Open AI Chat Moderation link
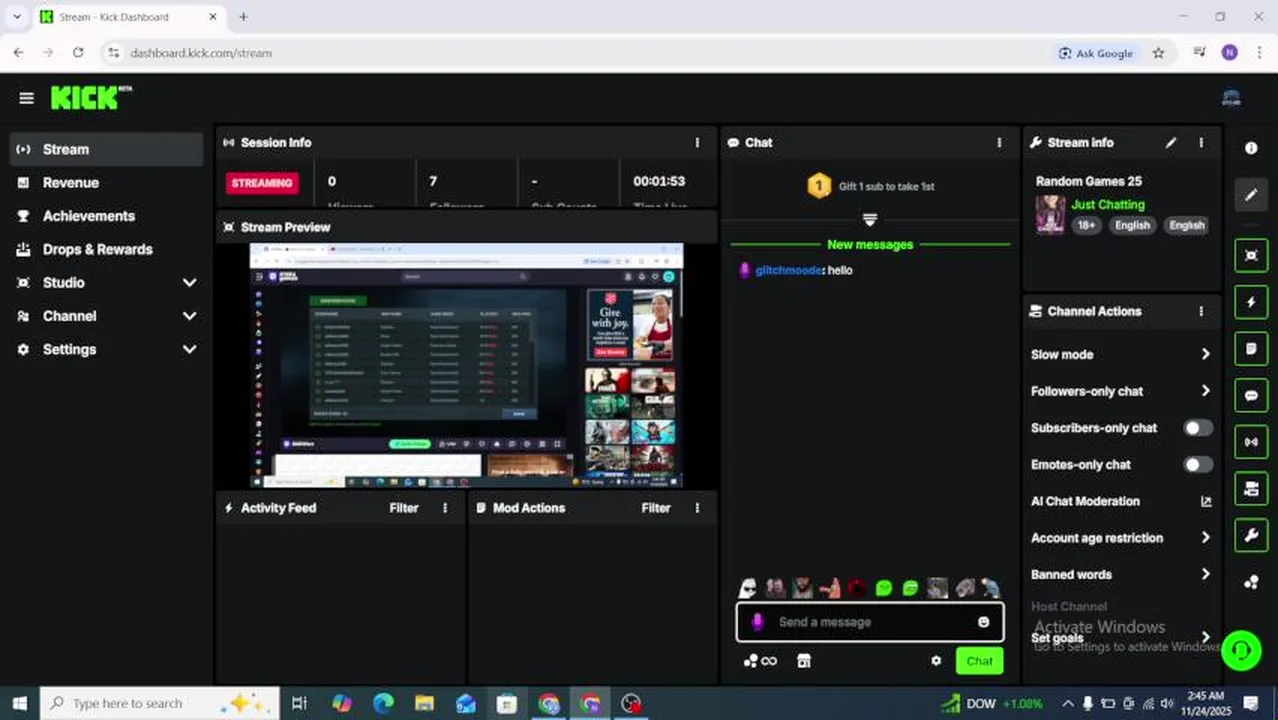 point(1121,501)
